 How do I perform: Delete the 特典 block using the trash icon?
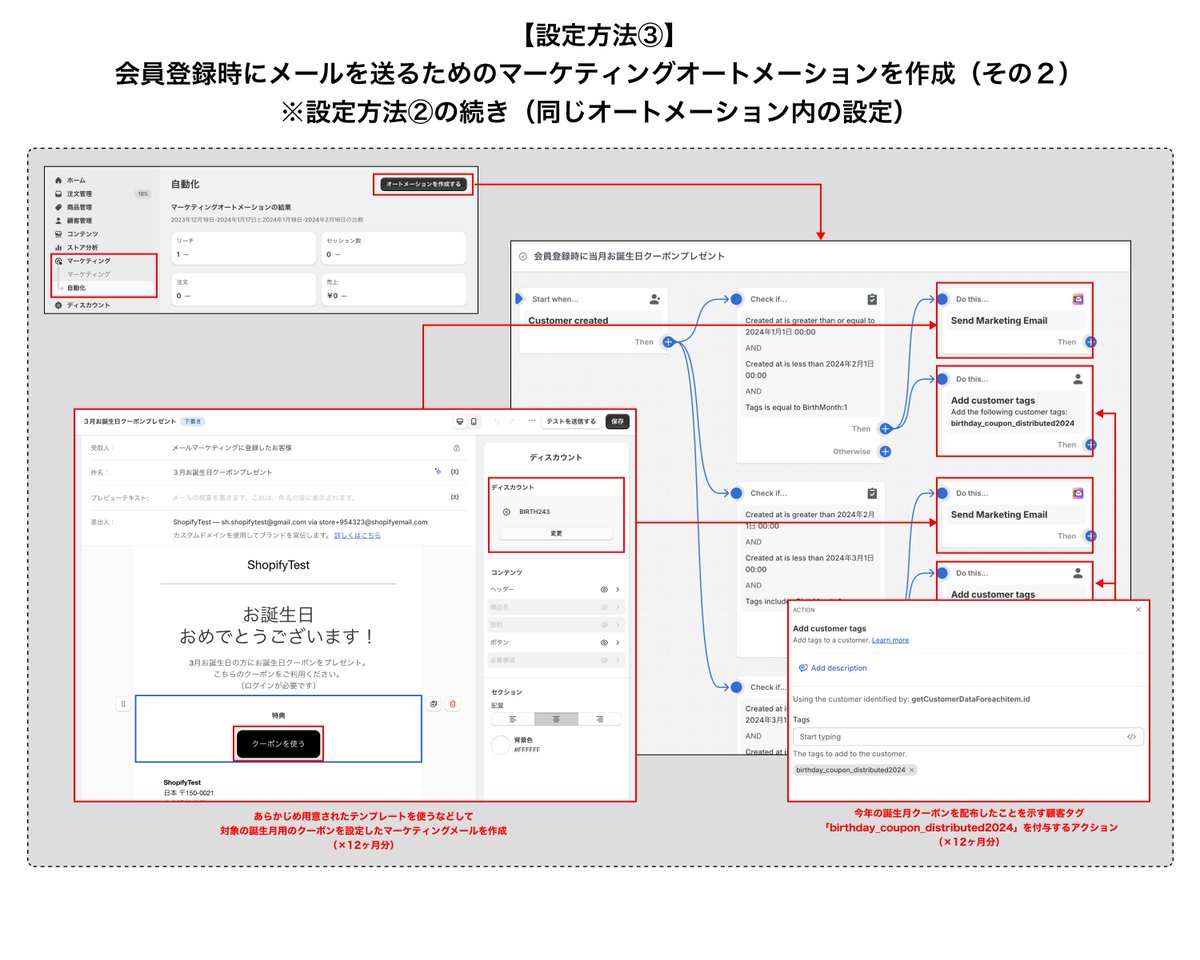(453, 704)
